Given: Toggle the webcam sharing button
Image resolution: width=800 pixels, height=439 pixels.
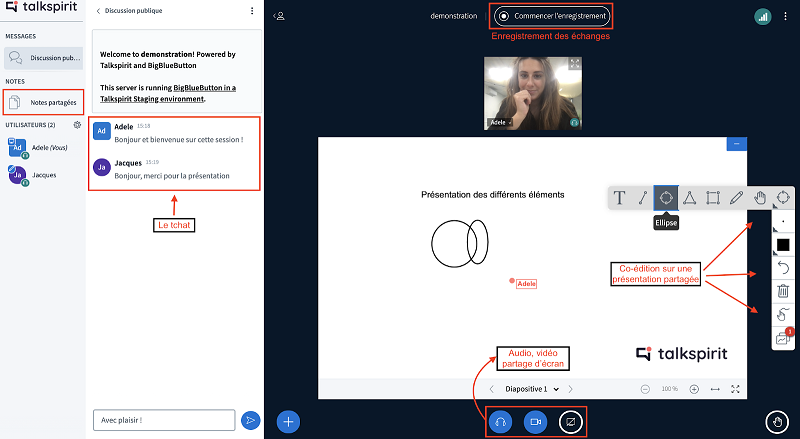Looking at the screenshot, I should (x=535, y=422).
